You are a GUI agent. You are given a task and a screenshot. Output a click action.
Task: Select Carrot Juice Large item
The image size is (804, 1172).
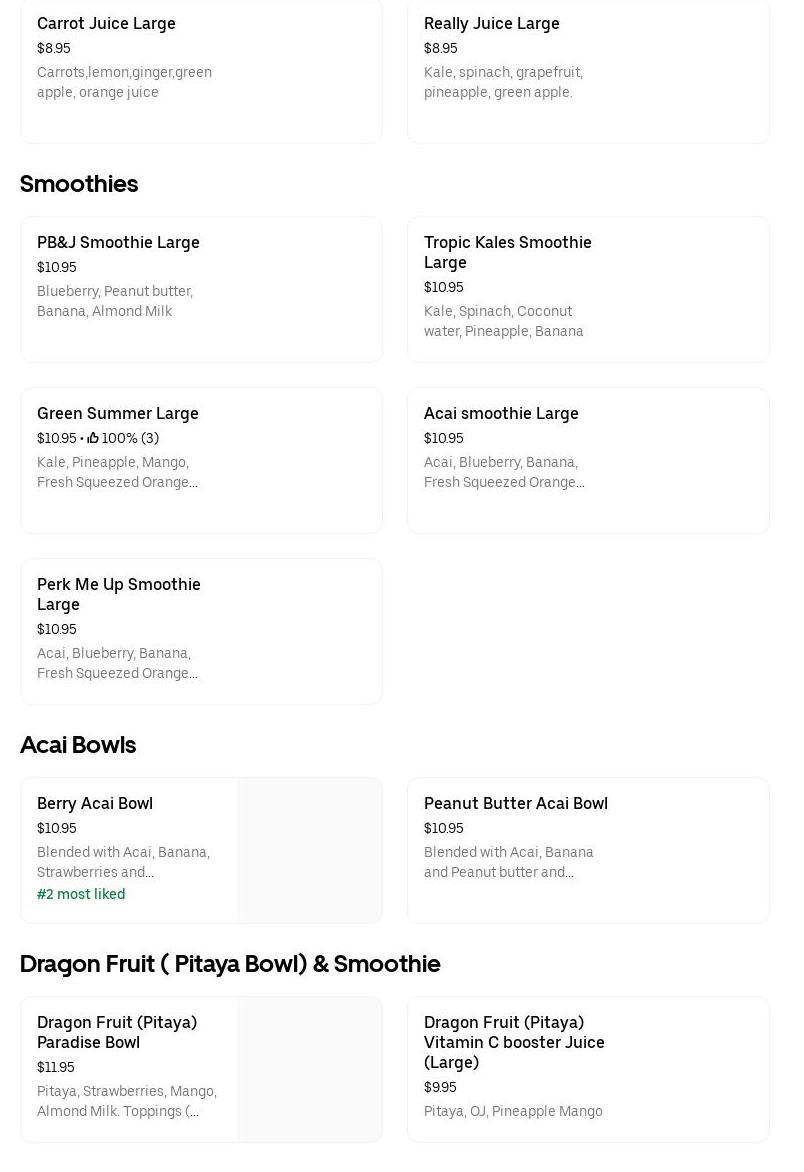tap(106, 23)
